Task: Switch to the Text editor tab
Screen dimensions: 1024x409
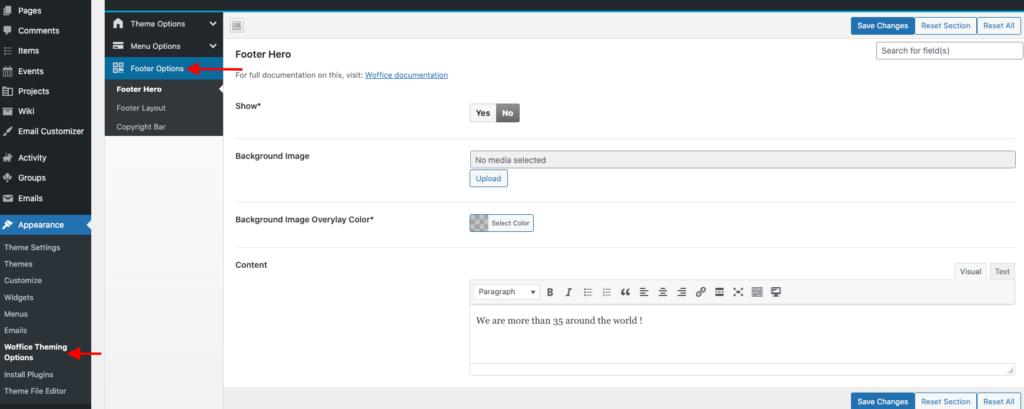Action: click(x=1002, y=271)
